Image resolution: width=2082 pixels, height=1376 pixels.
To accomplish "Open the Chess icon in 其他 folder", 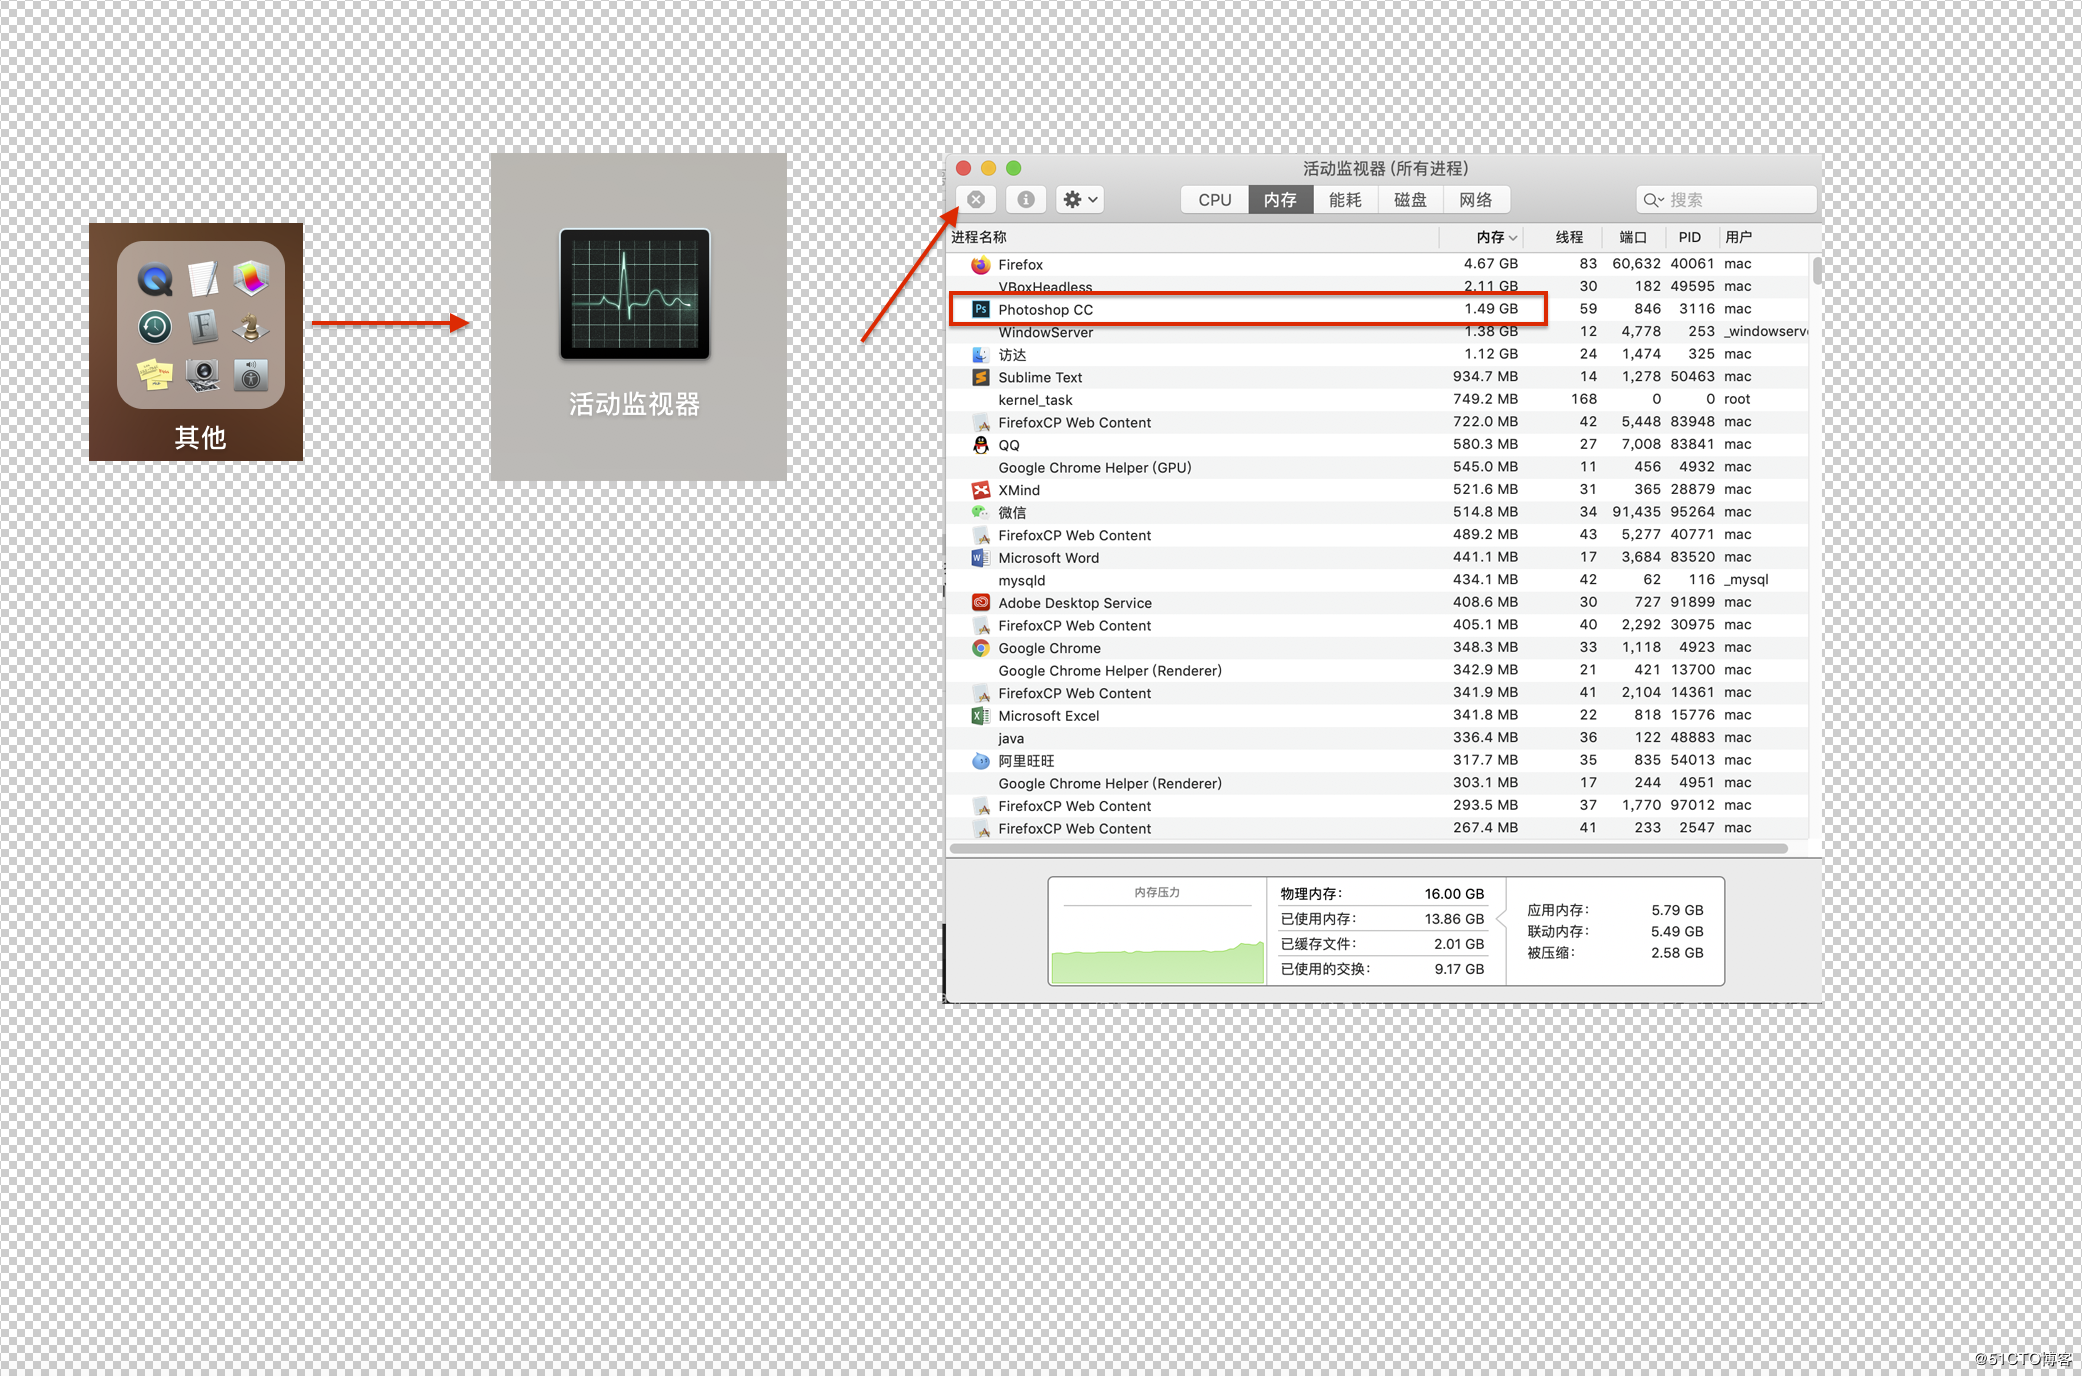I will pyautogui.click(x=251, y=327).
